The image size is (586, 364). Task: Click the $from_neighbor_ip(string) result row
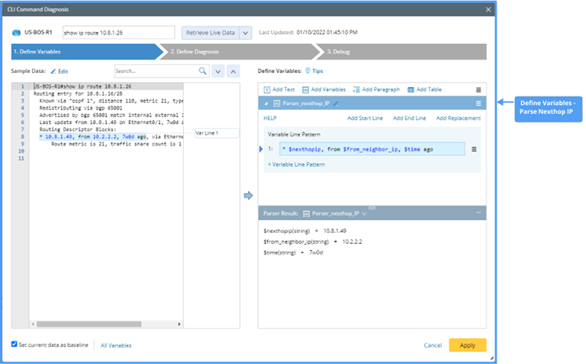tap(312, 242)
